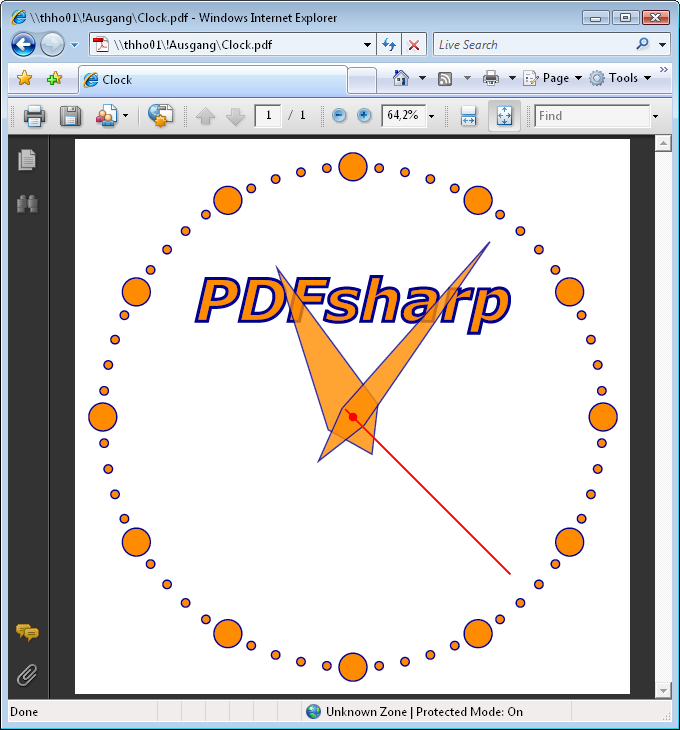Screen dimensions: 680x730
Task: Click the collaboration gear icon in PDF toolbar
Action: point(160,116)
